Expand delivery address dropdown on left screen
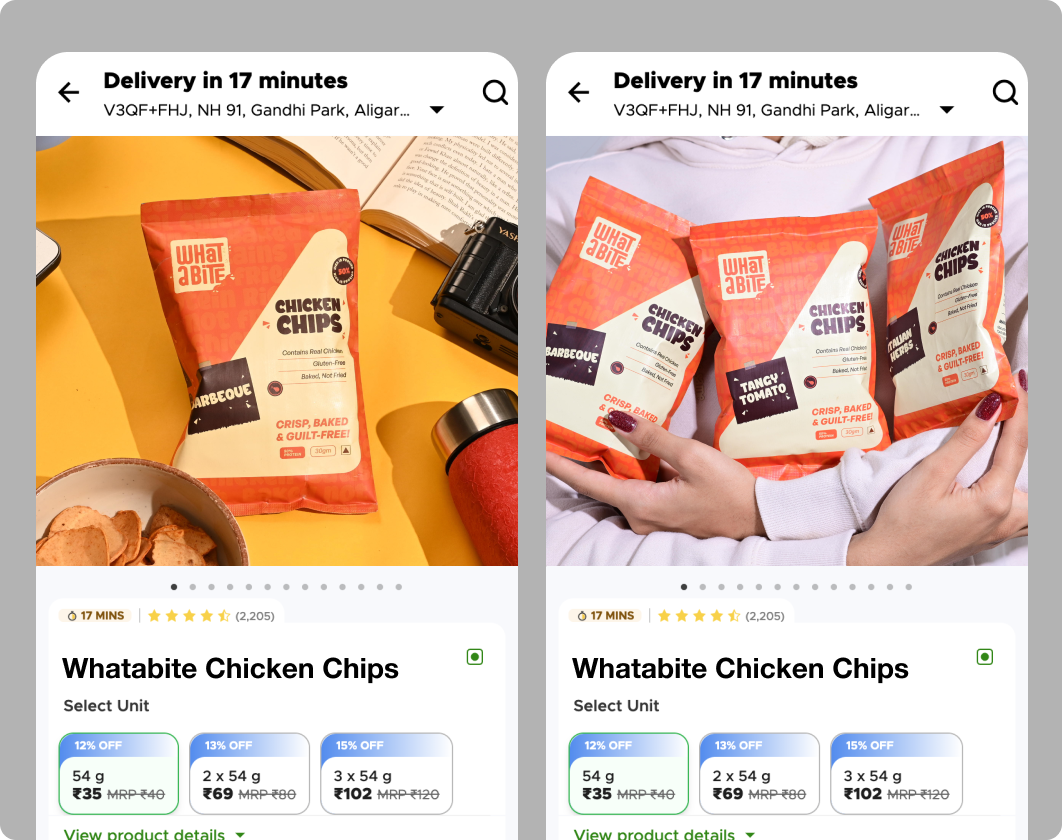Image resolution: width=1062 pixels, height=840 pixels. [437, 110]
